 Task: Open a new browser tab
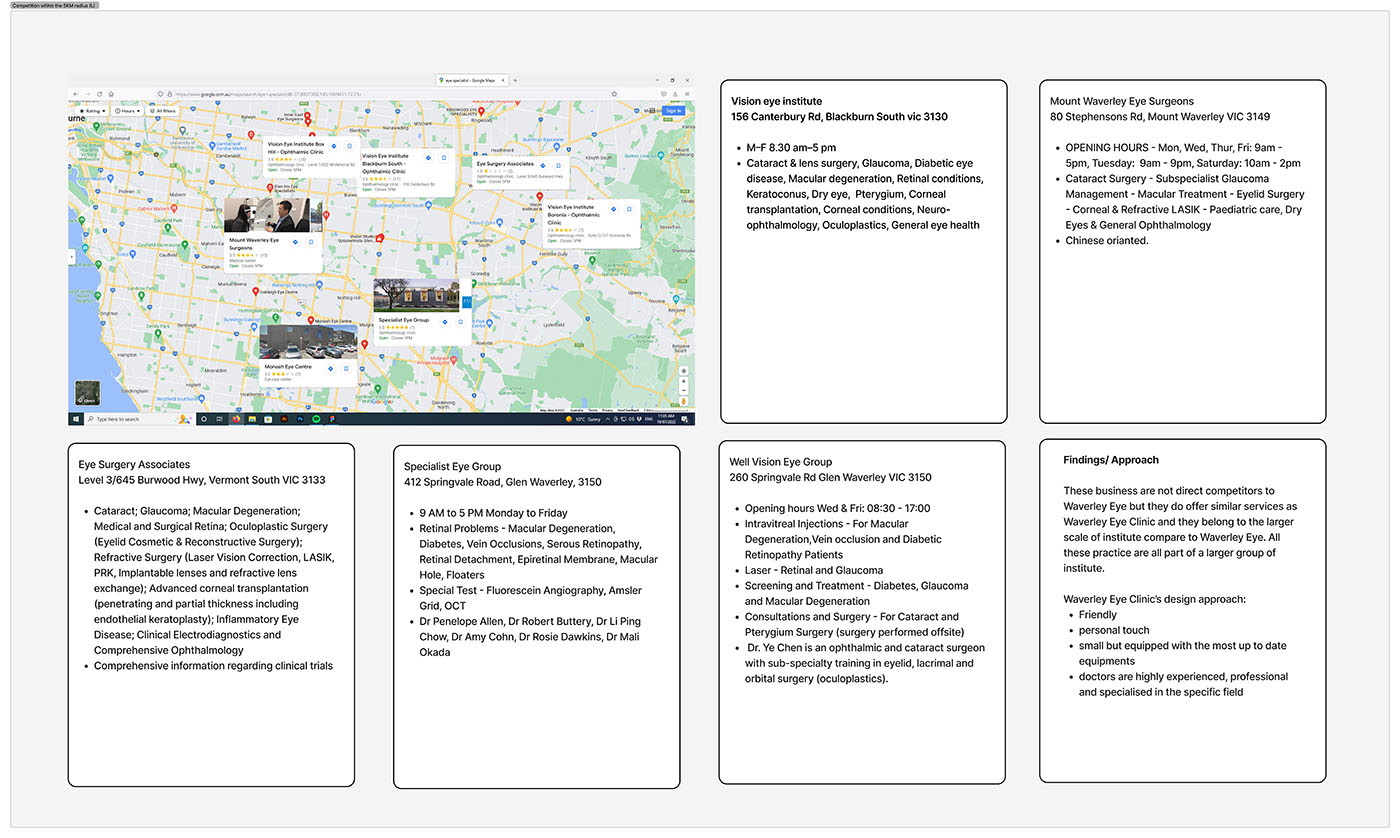[x=515, y=80]
